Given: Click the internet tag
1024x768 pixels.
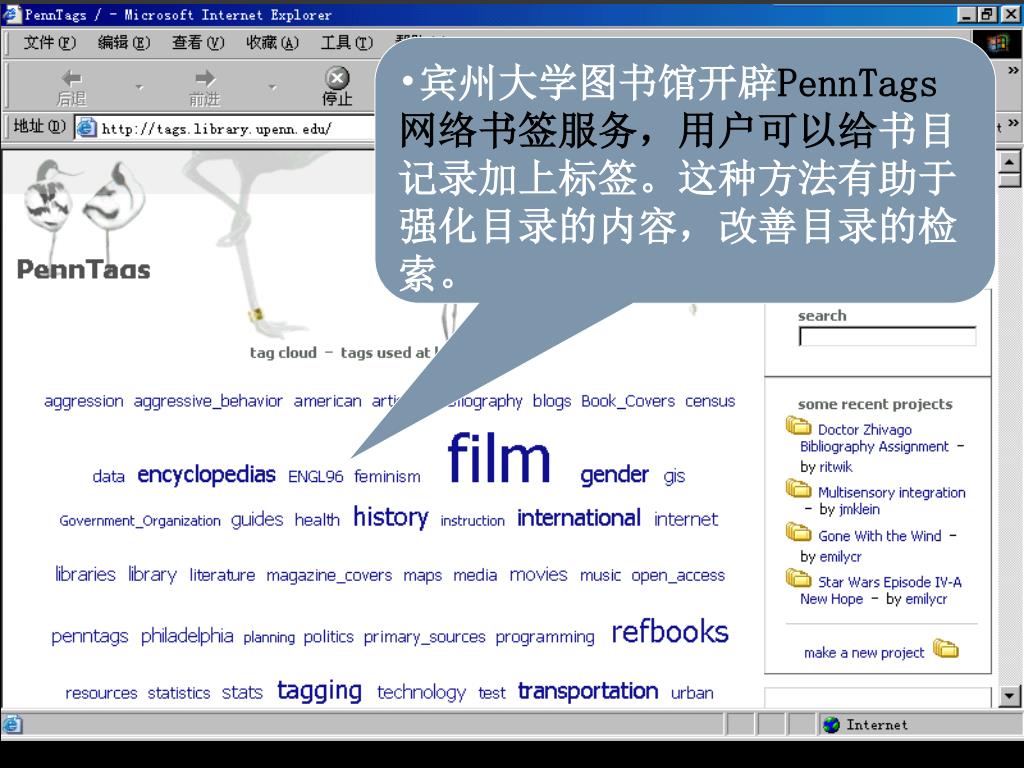Looking at the screenshot, I should coord(686,519).
